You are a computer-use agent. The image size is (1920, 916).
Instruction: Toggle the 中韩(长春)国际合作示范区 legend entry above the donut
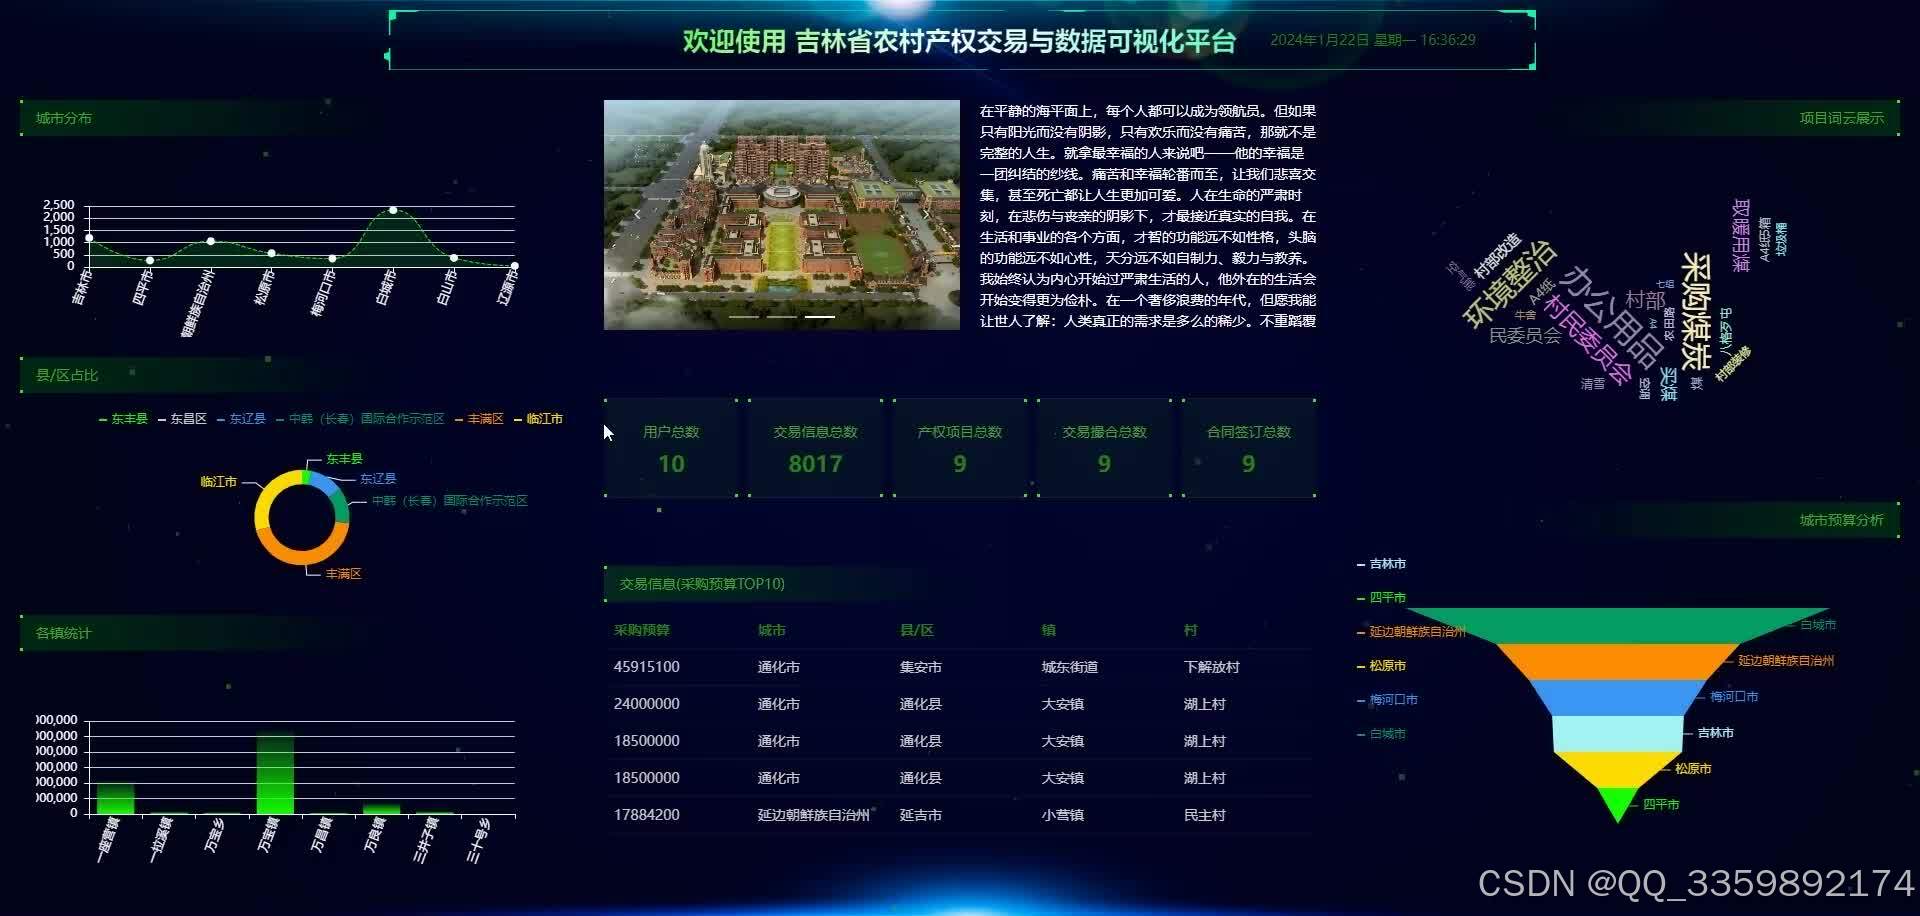click(x=360, y=419)
